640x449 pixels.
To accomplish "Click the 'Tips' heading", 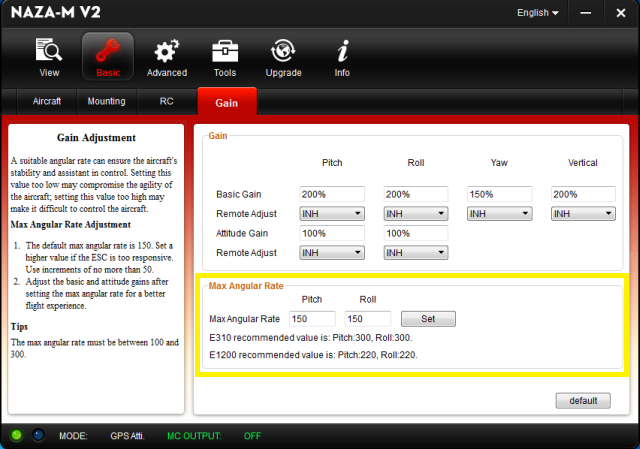I will 19,327.
